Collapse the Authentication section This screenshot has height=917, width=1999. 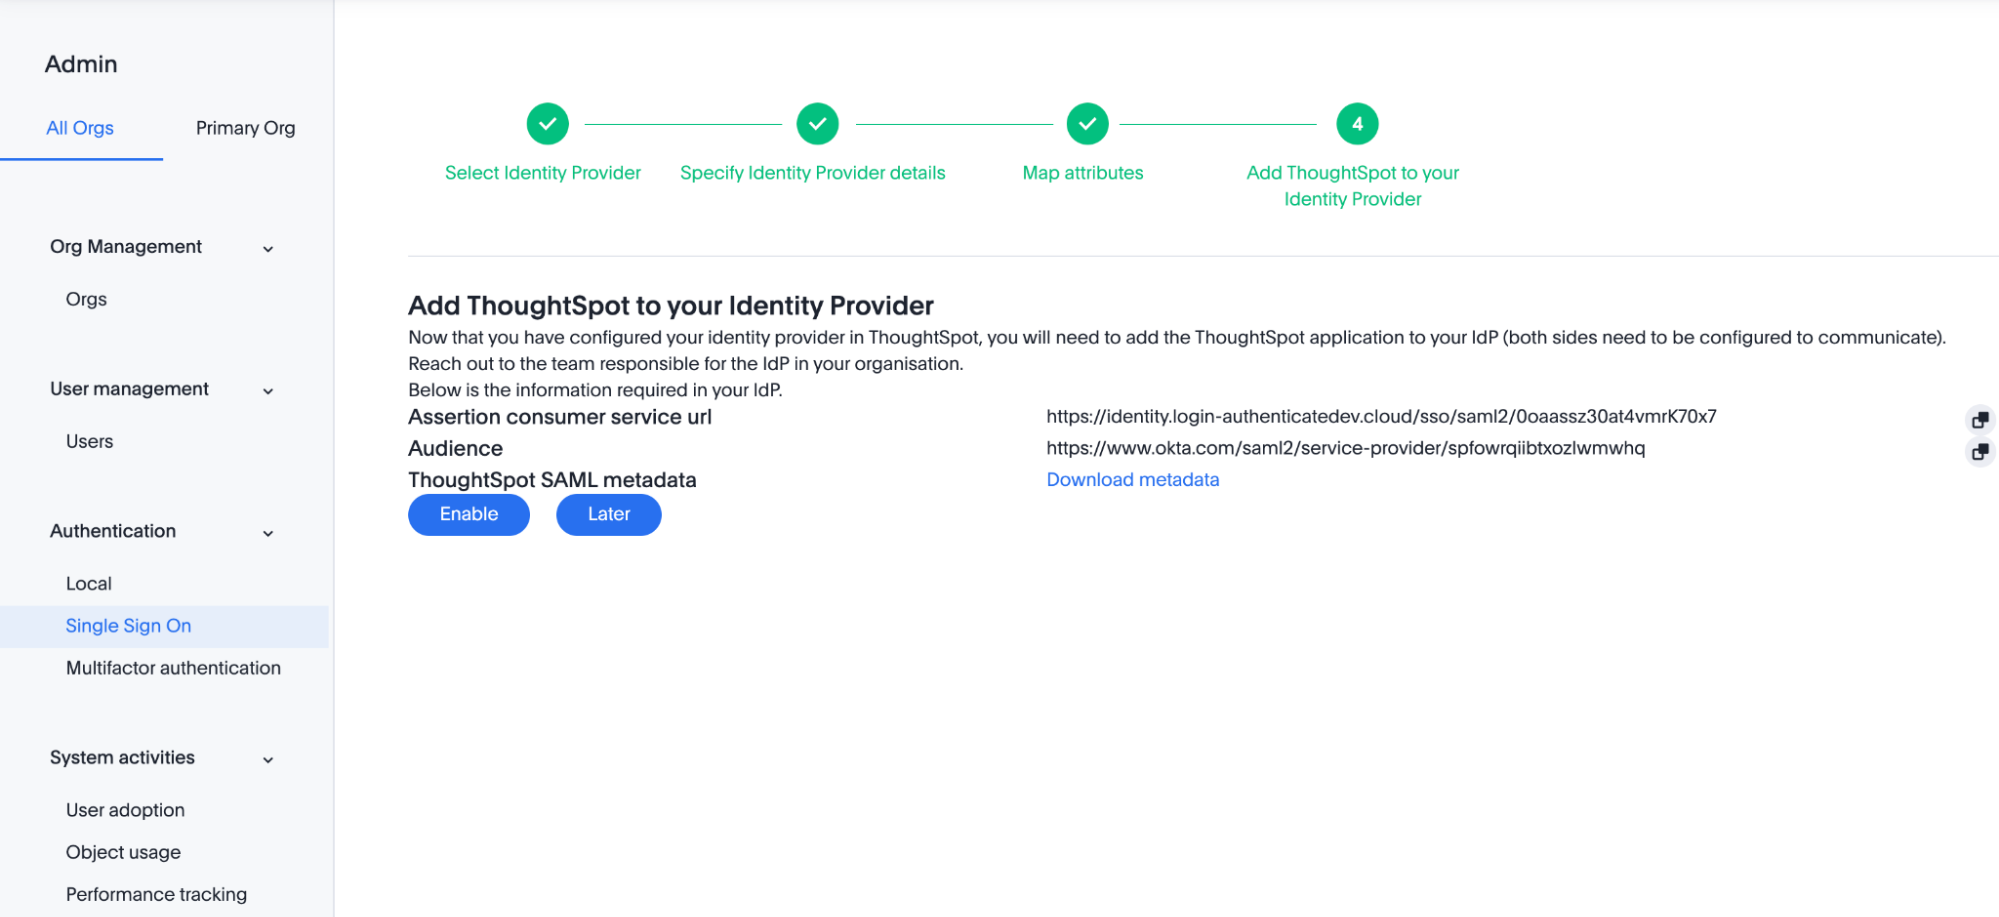pyautogui.click(x=267, y=532)
